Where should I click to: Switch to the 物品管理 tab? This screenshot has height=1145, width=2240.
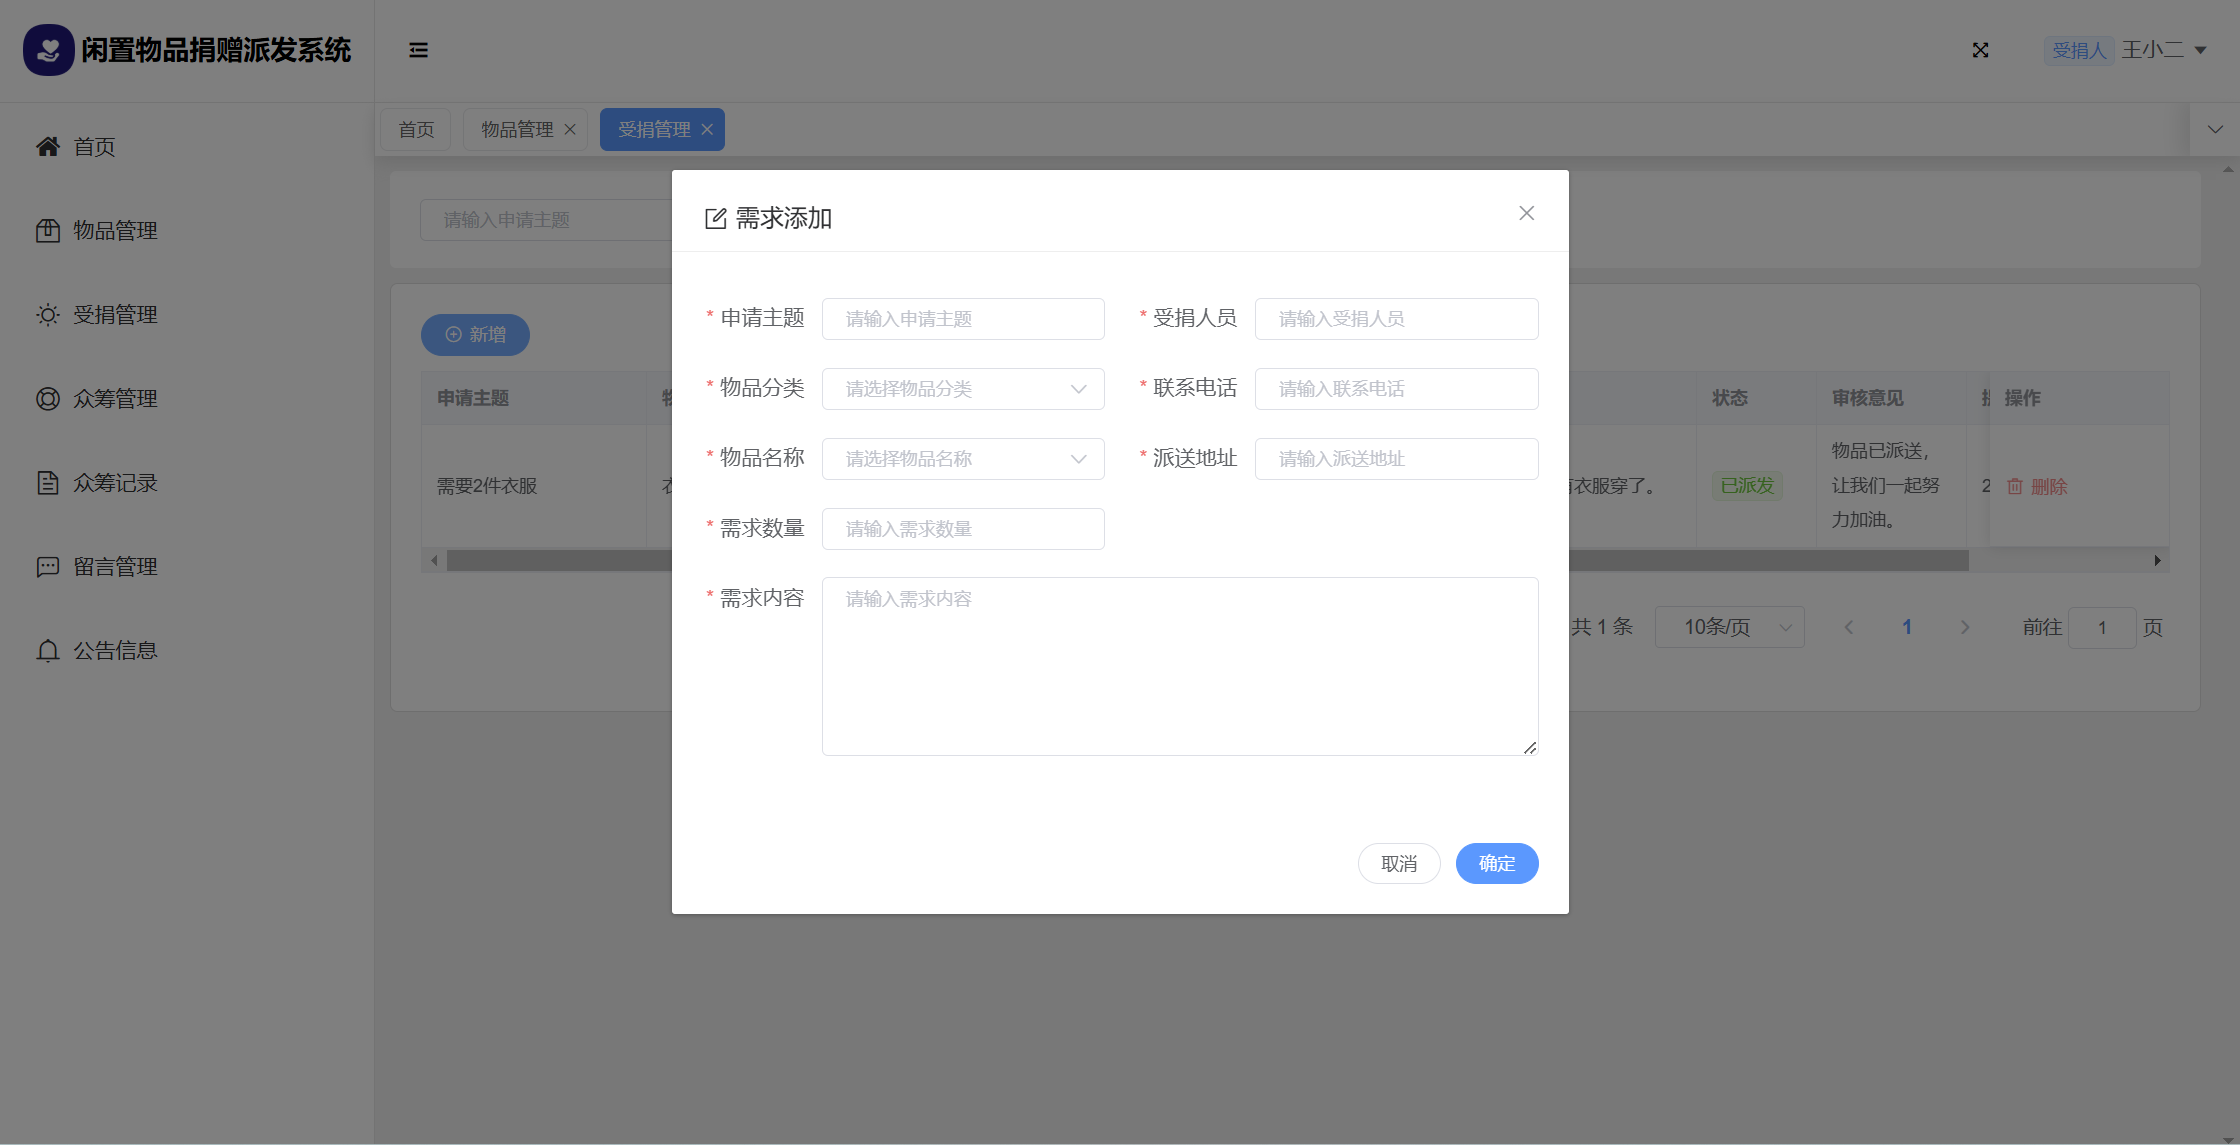[x=516, y=130]
